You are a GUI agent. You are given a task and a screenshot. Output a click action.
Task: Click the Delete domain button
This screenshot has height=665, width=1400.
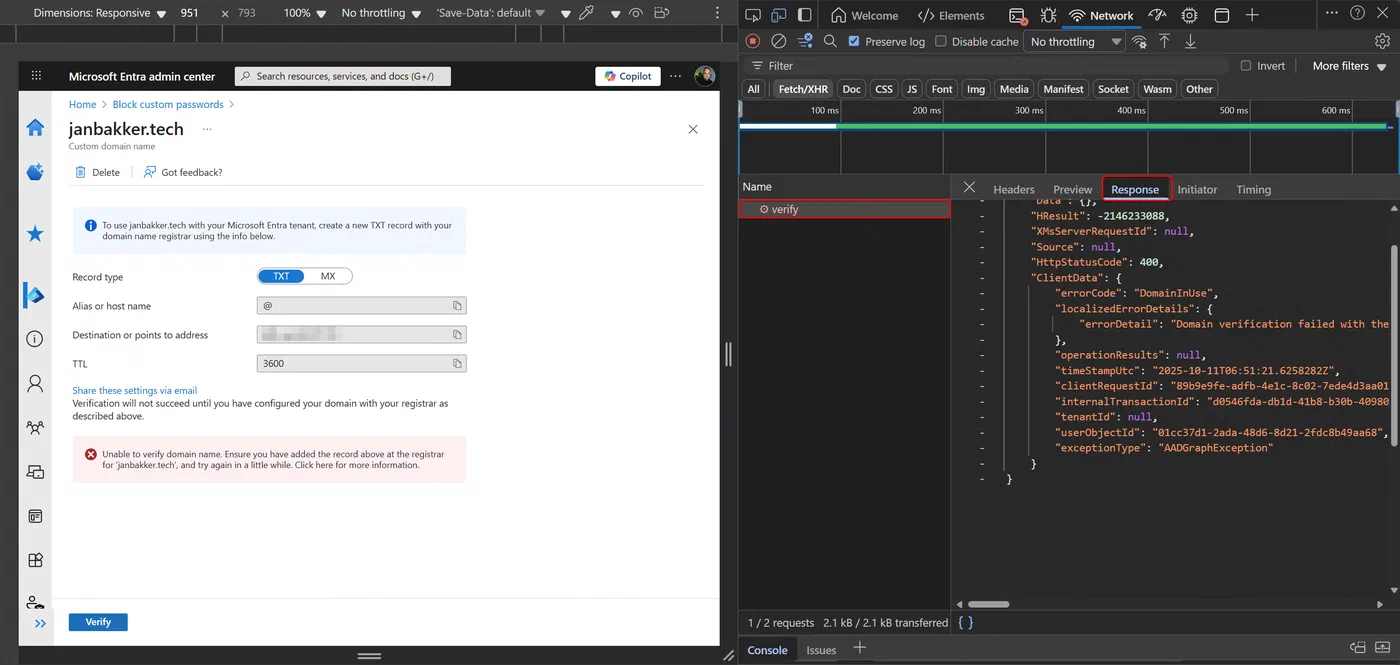[x=97, y=172]
